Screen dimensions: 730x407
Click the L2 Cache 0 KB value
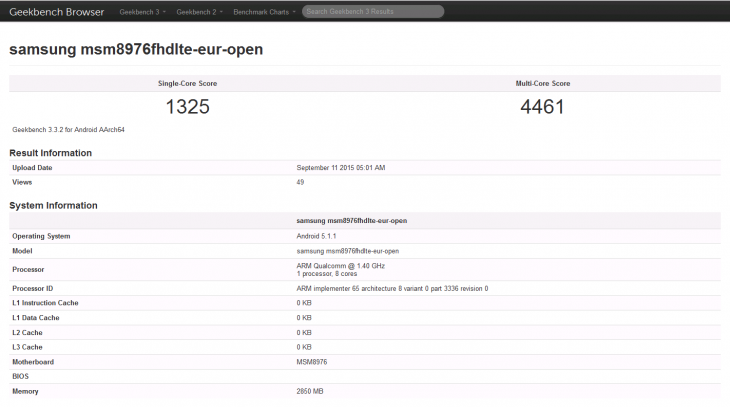304,332
